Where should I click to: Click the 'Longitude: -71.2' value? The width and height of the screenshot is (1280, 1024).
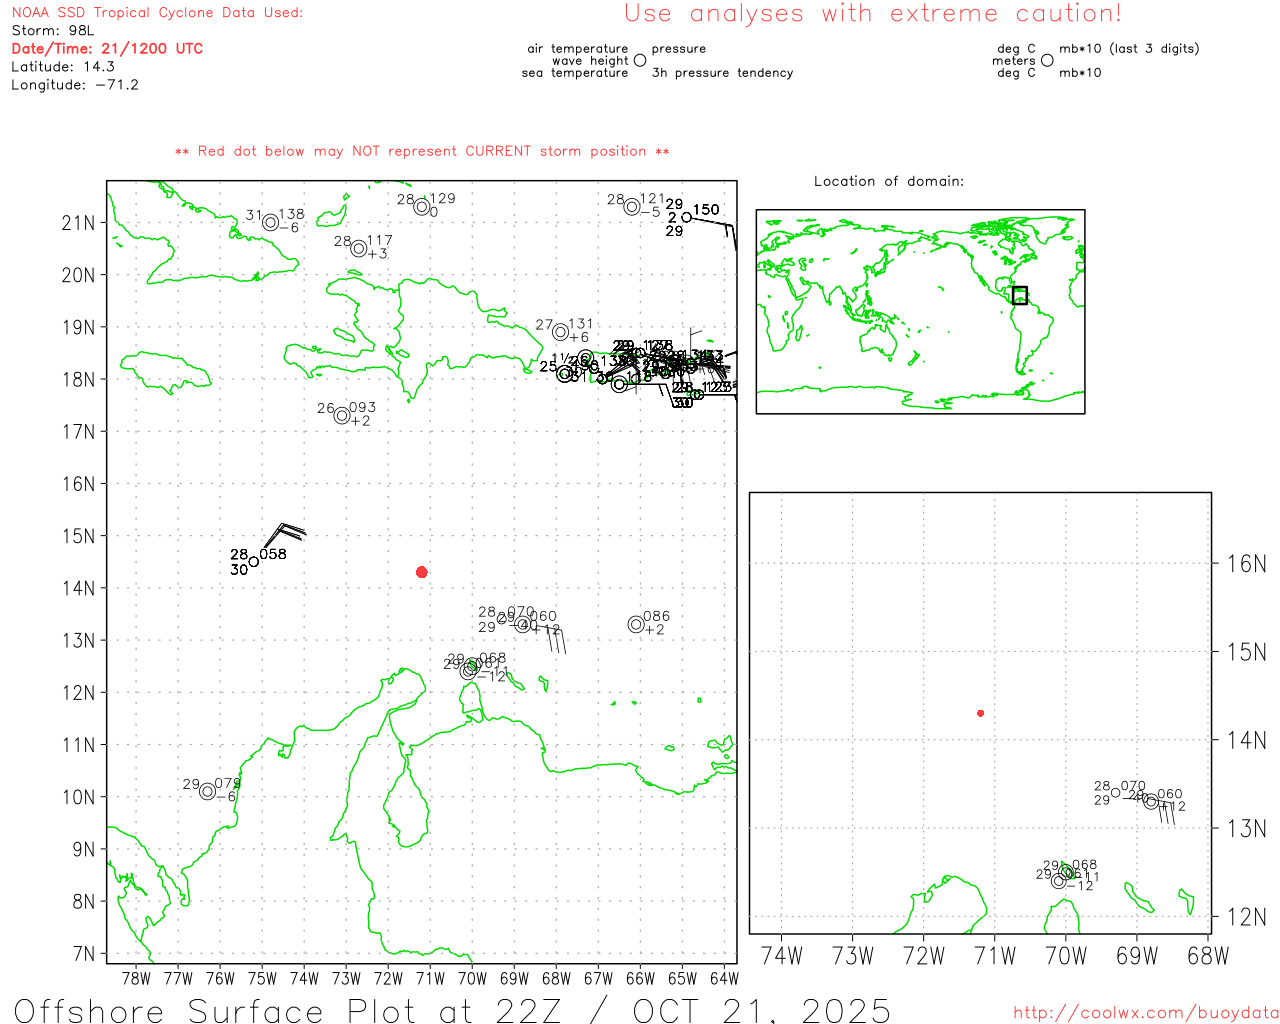coord(75,85)
